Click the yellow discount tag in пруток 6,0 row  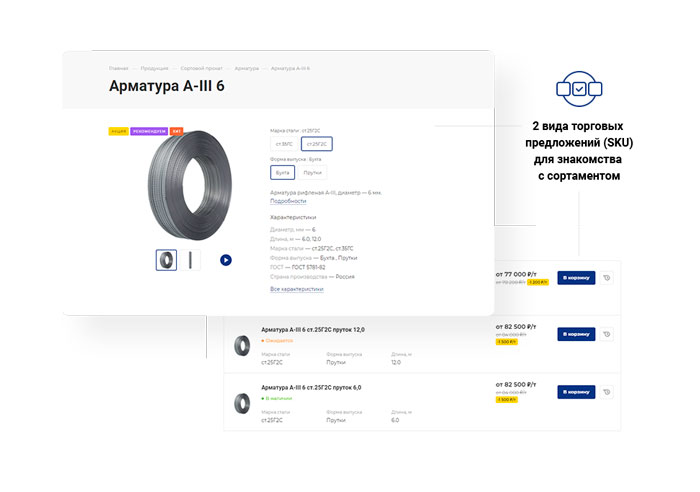coord(507,400)
